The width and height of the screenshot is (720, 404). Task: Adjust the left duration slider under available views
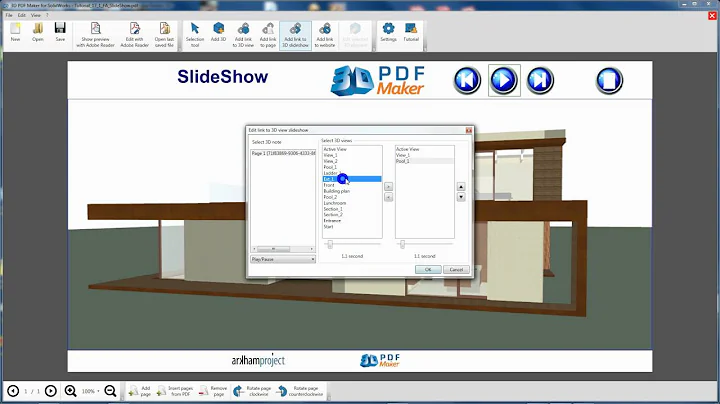coord(330,245)
